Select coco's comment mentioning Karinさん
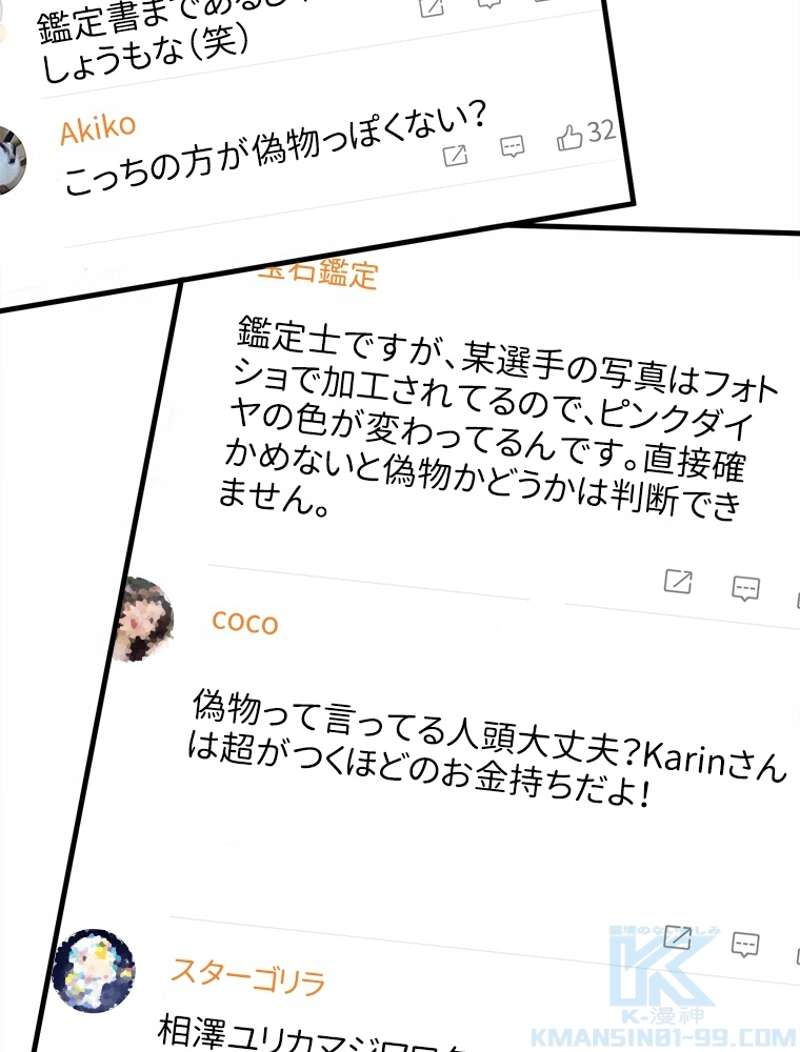 point(487,748)
